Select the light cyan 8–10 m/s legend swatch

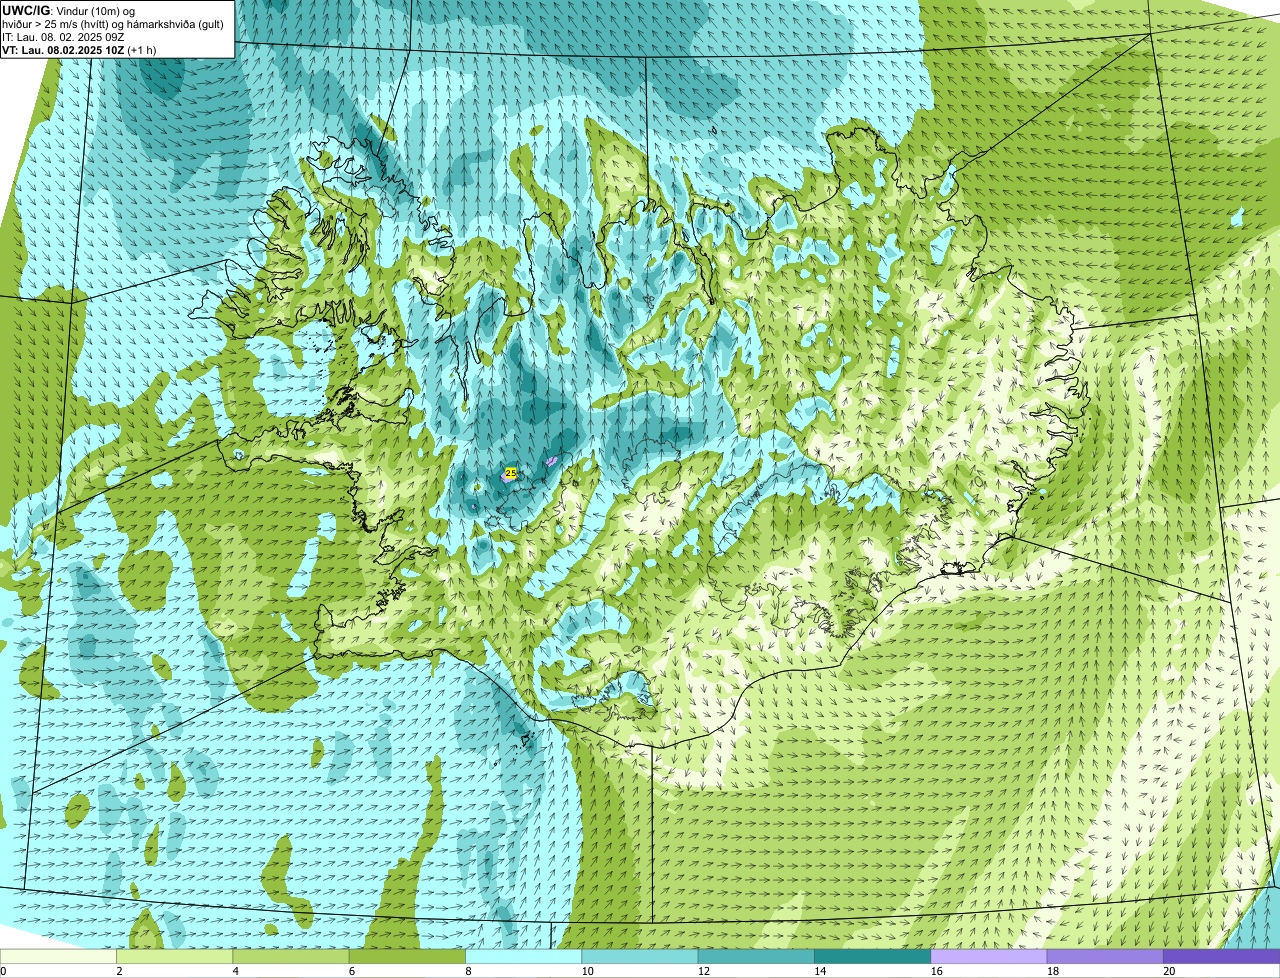pyautogui.click(x=523, y=957)
